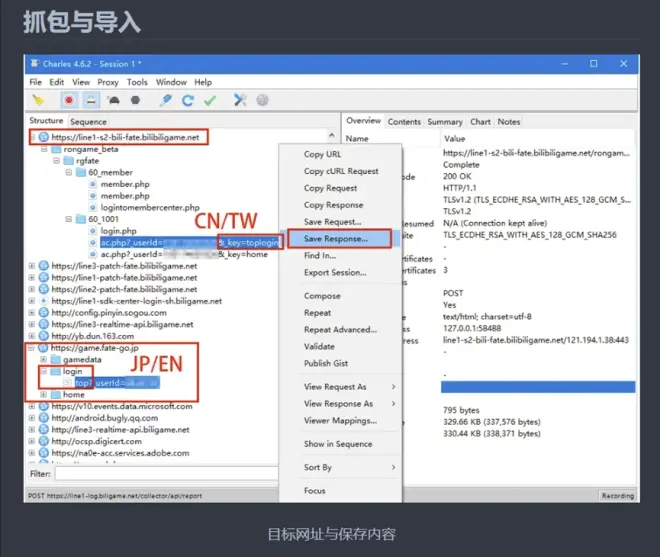Image resolution: width=660 pixels, height=557 pixels.
Task: Choose Copy cURL Request
Action: [341, 171]
